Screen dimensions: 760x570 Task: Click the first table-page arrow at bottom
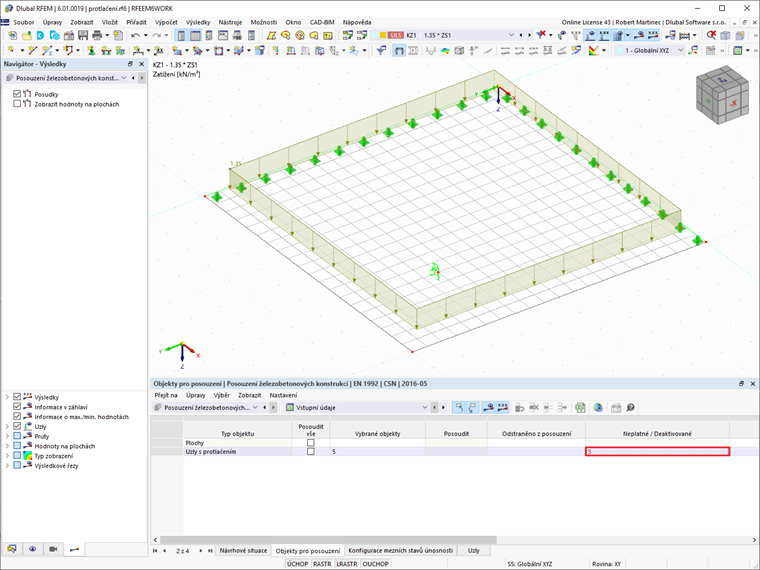pyautogui.click(x=155, y=551)
